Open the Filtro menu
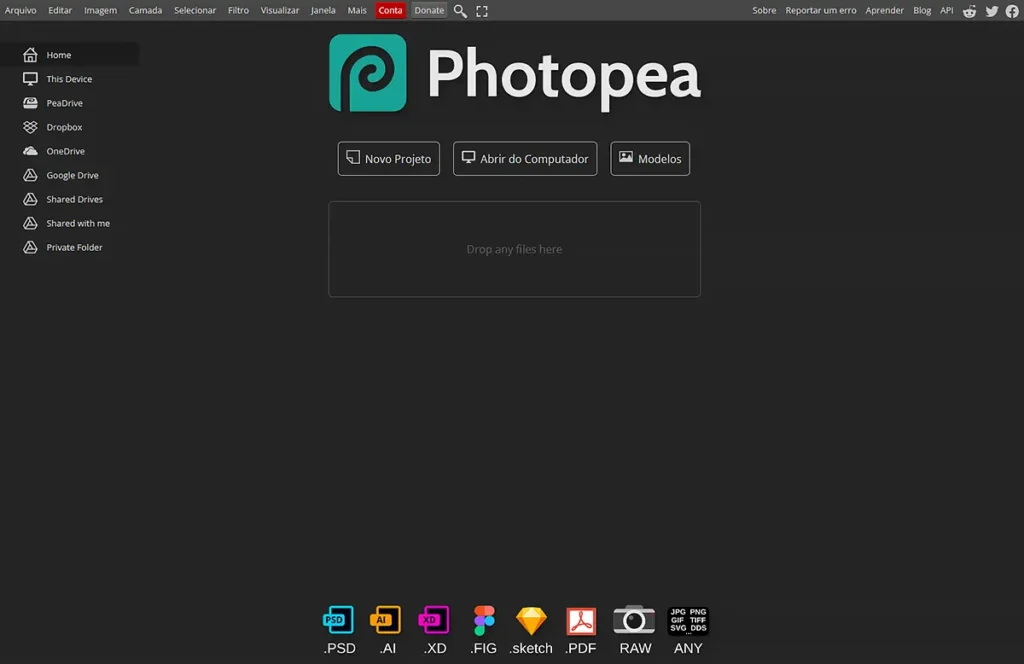 (x=238, y=10)
